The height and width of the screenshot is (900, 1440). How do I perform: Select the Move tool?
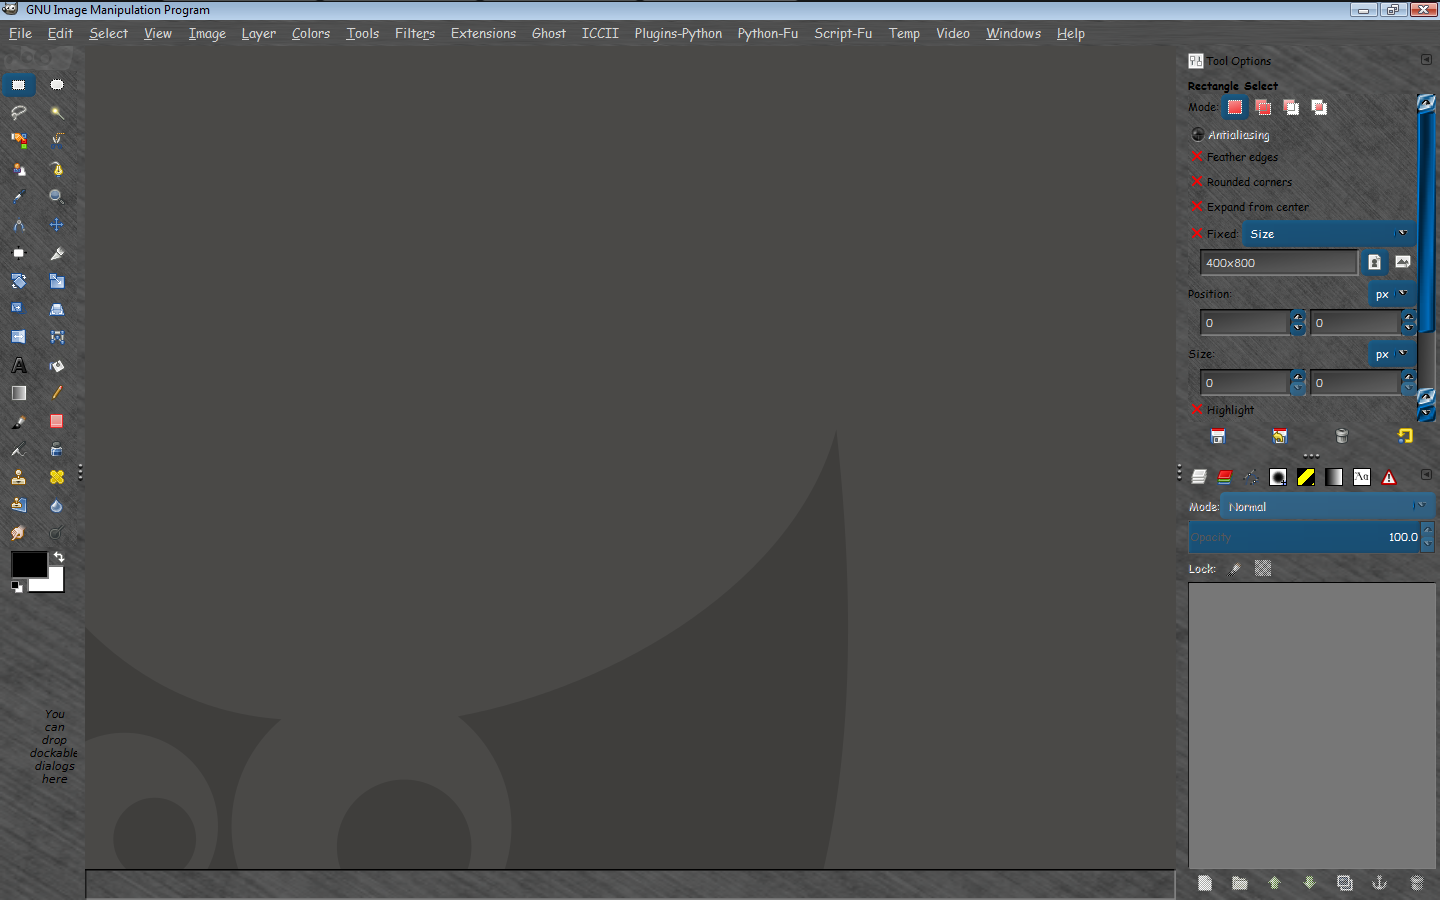click(x=57, y=225)
